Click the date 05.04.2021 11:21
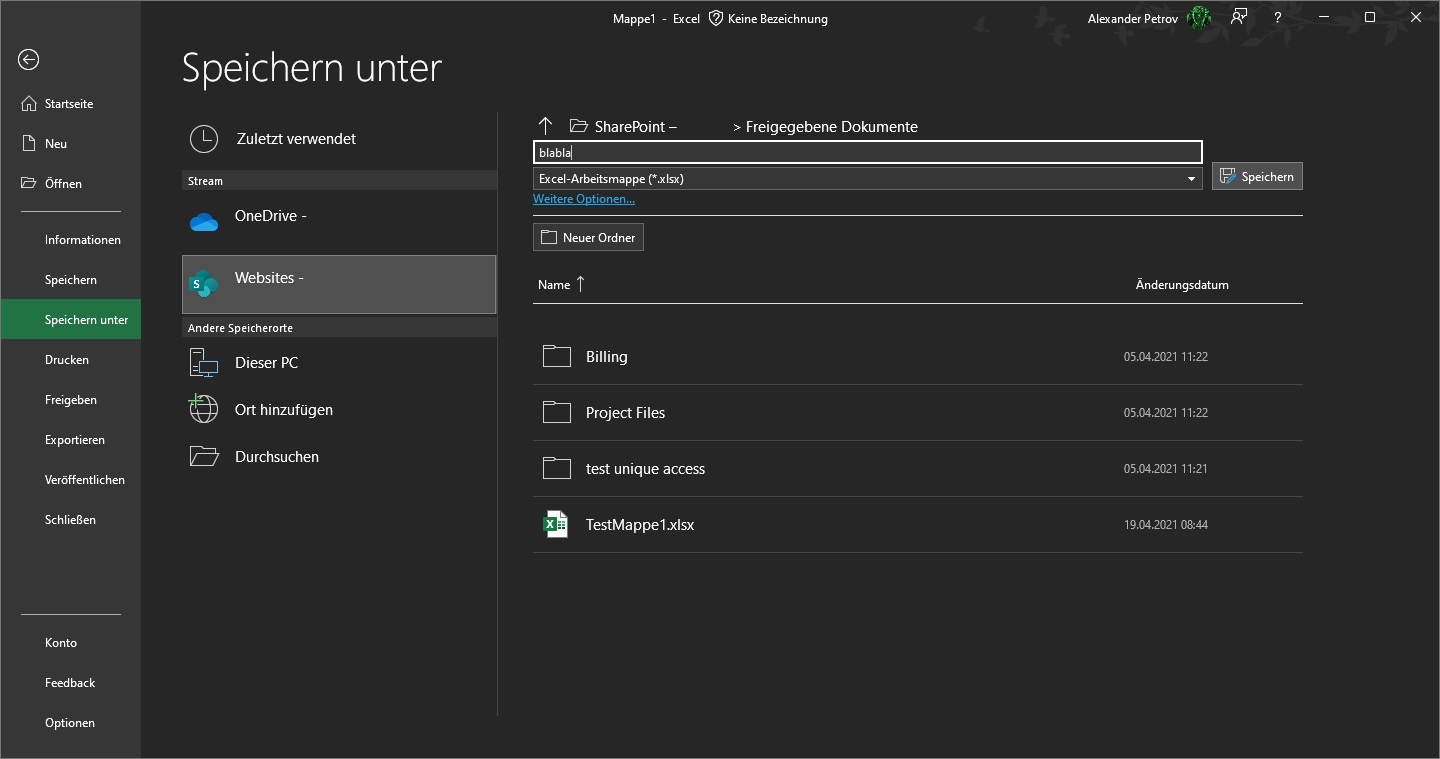Viewport: 1440px width, 759px height. (1166, 469)
